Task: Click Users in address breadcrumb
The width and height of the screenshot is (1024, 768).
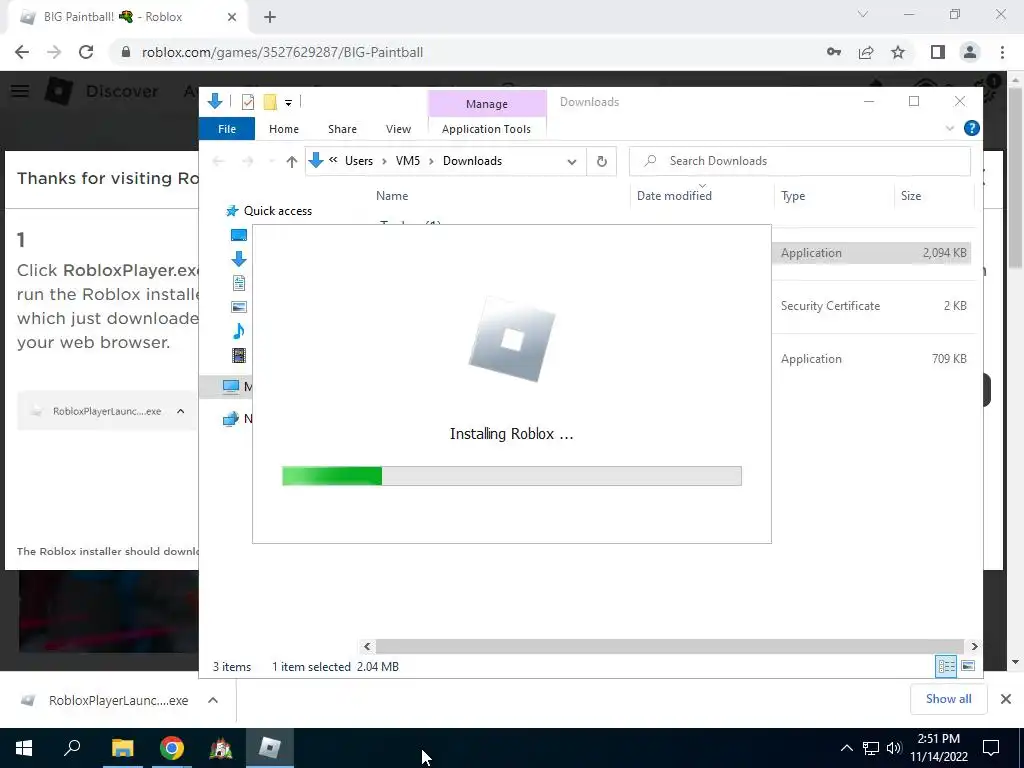Action: pyautogui.click(x=359, y=161)
